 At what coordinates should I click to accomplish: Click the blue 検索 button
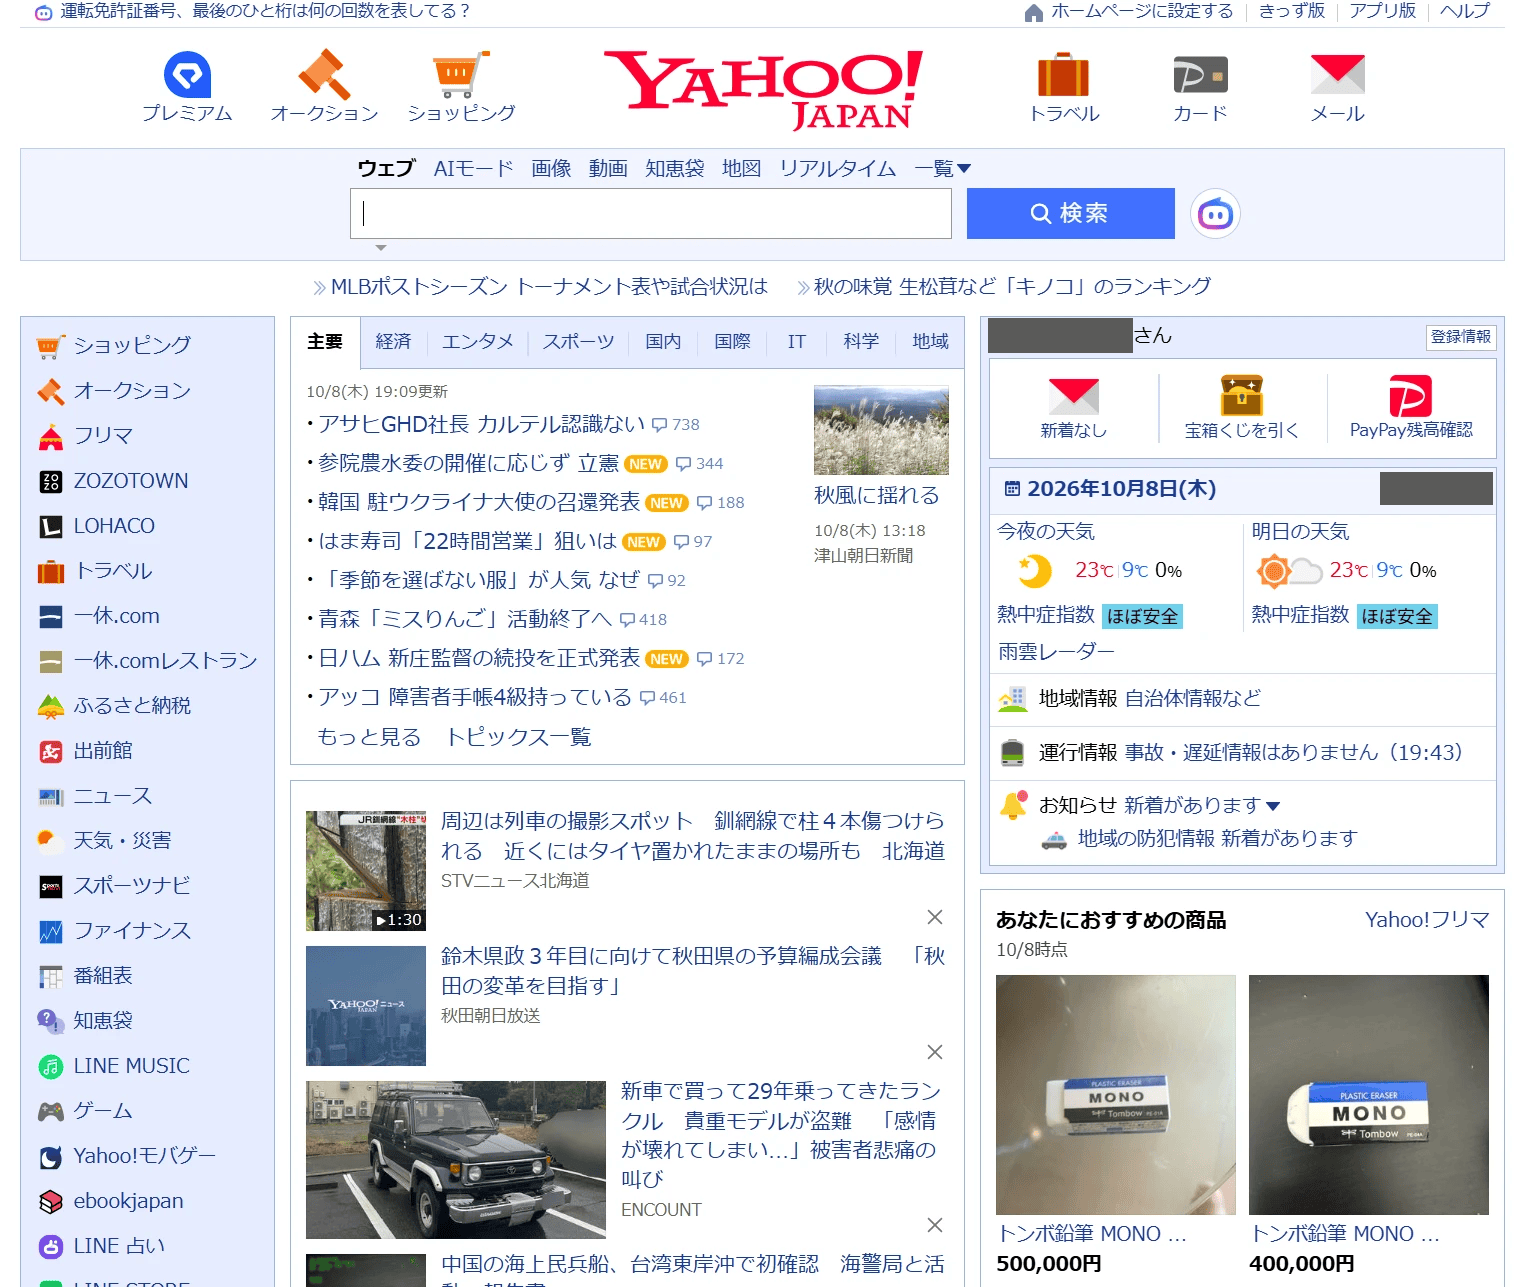pyautogui.click(x=1070, y=213)
